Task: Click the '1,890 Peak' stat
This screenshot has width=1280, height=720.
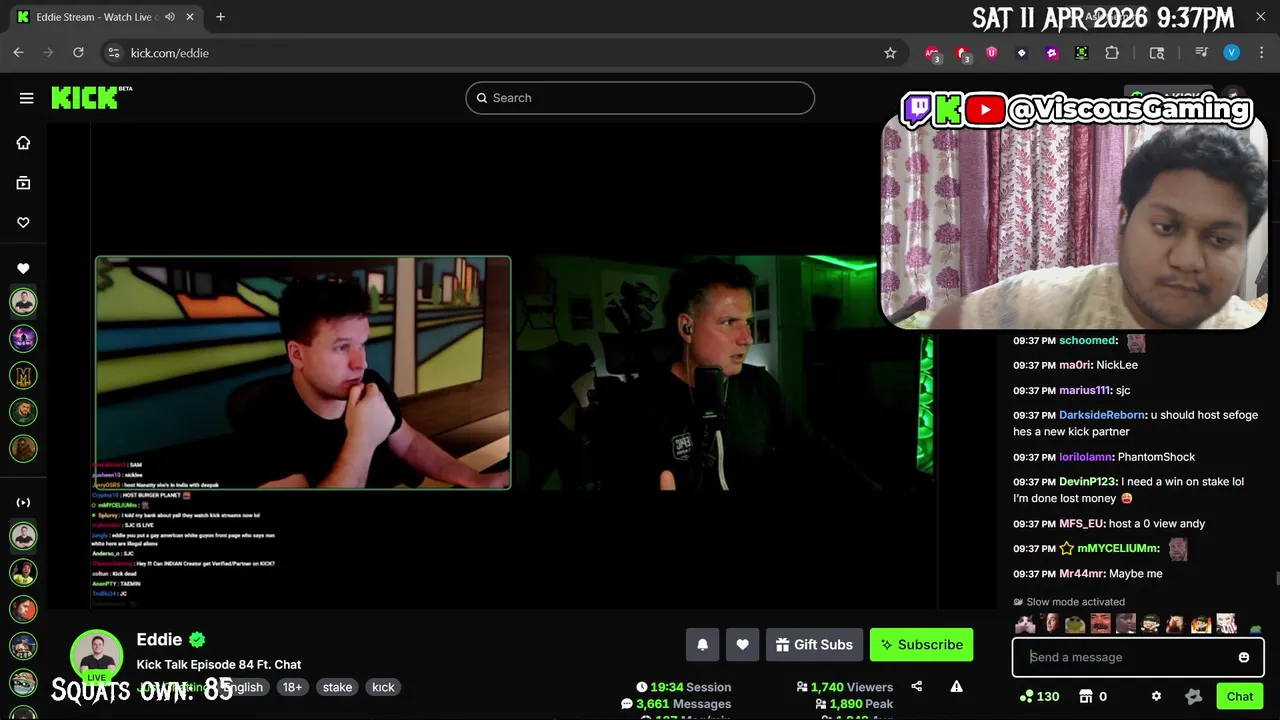Action: [855, 704]
